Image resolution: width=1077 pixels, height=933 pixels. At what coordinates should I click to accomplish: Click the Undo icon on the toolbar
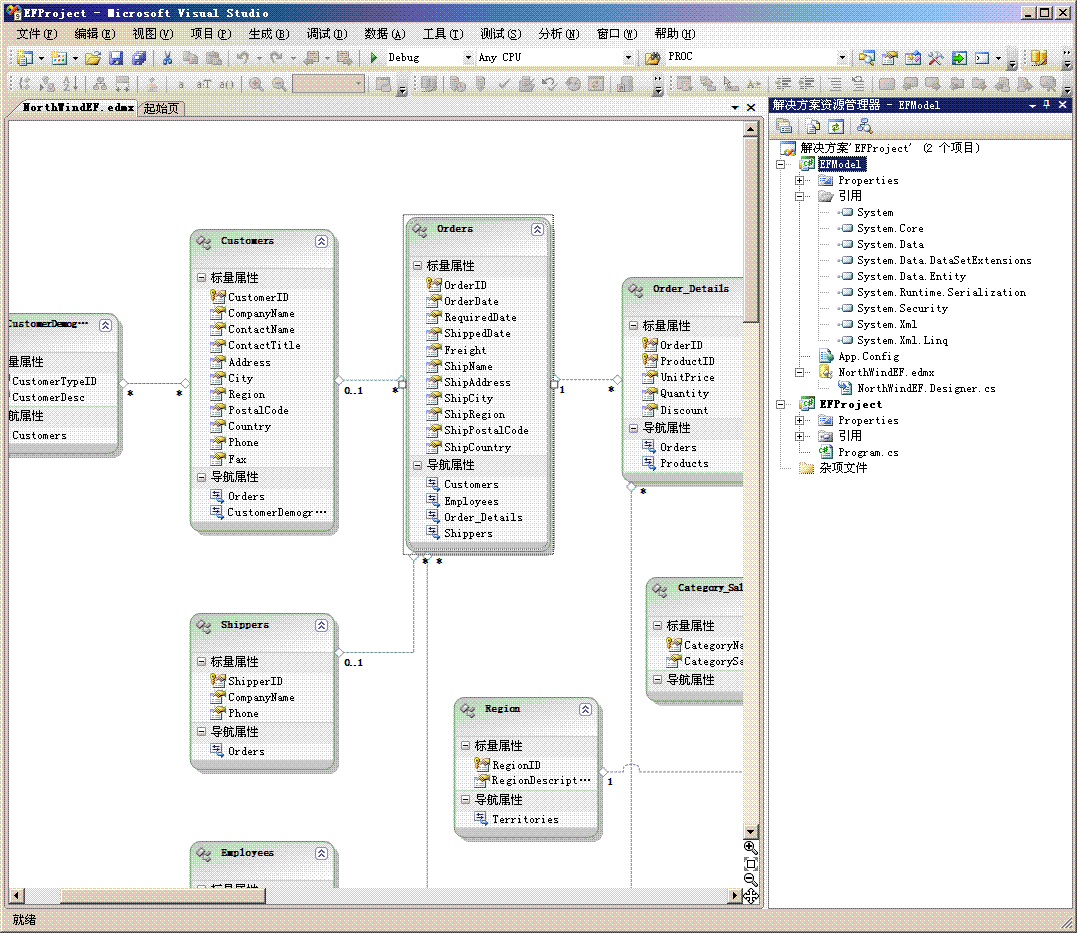[x=245, y=57]
